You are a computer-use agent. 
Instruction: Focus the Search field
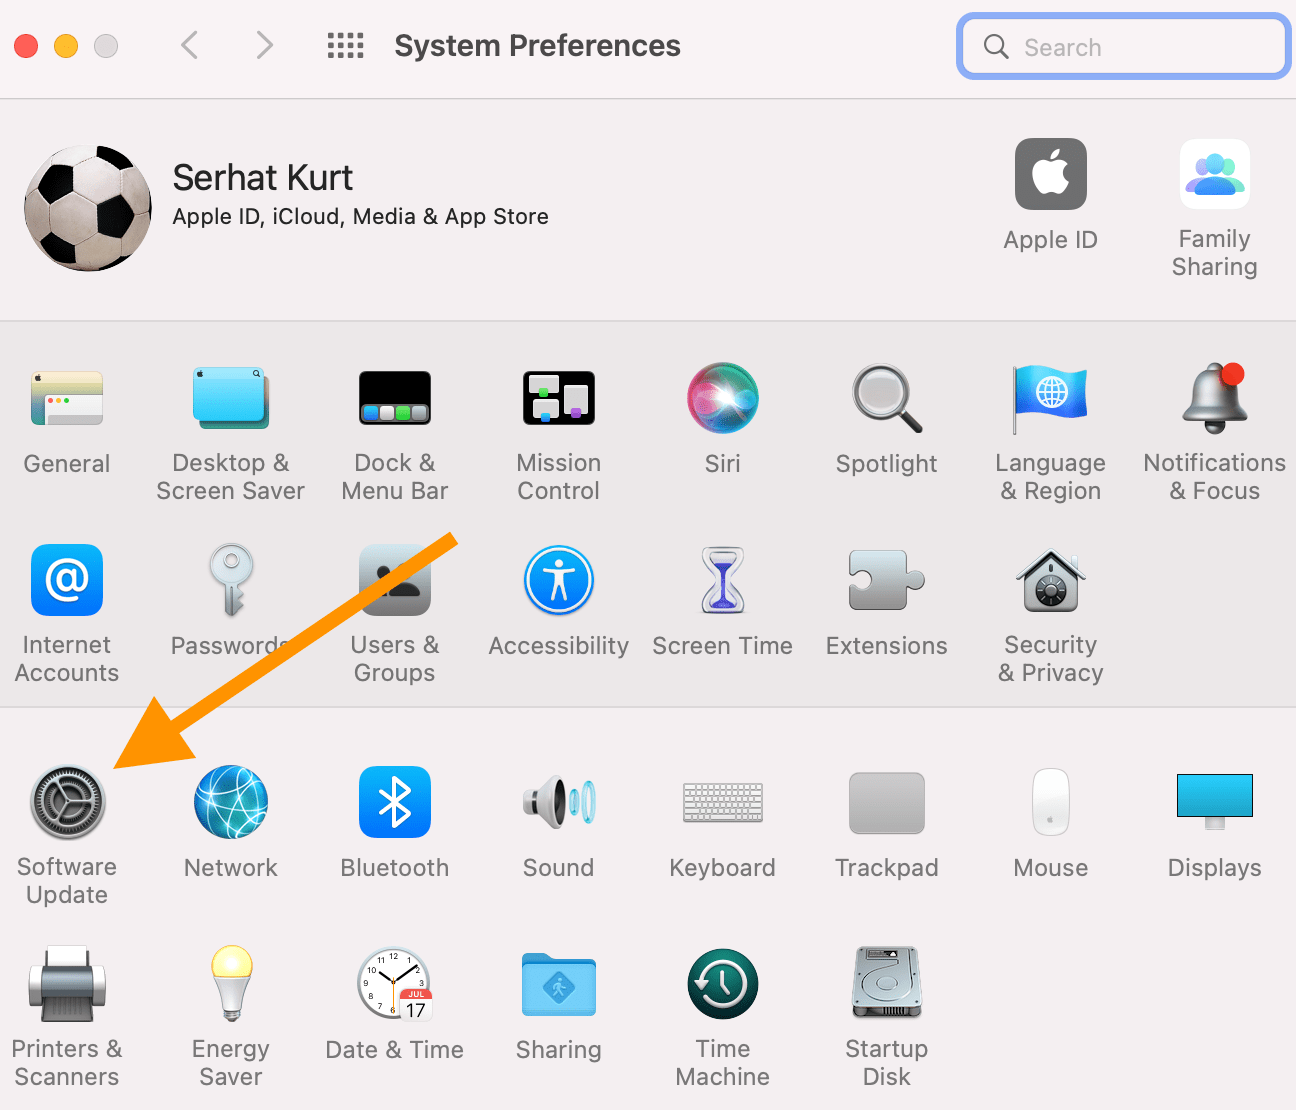1124,46
